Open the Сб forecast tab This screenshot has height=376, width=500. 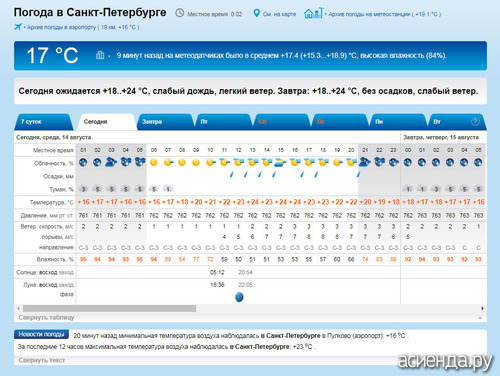(282, 122)
